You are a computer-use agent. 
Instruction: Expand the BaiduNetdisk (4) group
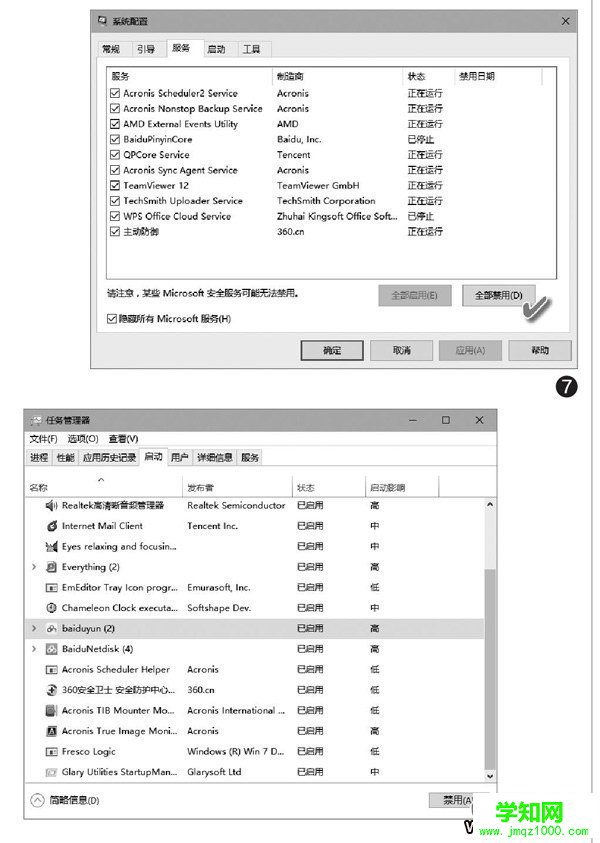pyautogui.click(x=34, y=649)
